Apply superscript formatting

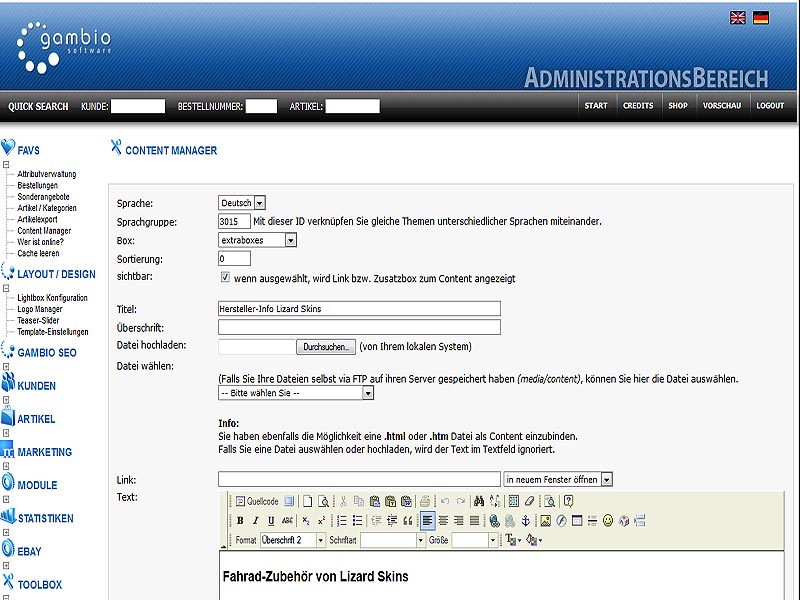coord(321,520)
